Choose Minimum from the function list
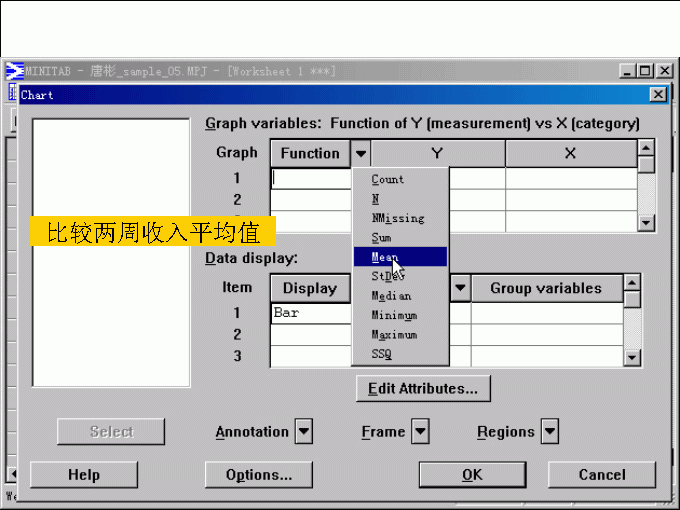 394,315
